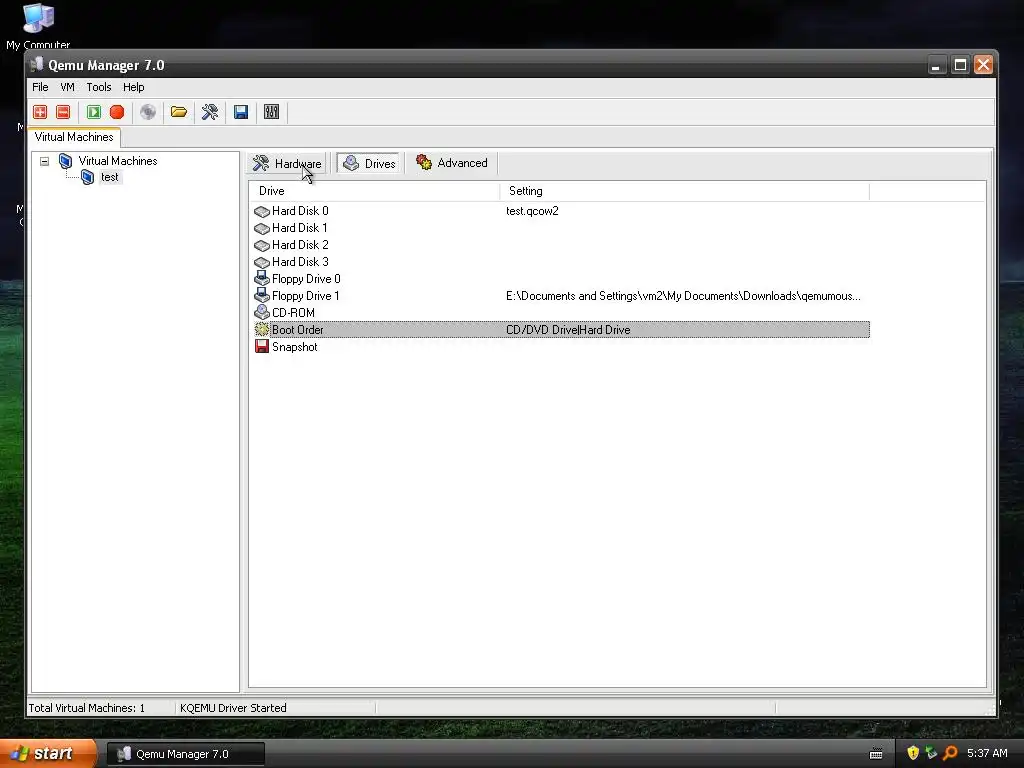Click the Qemu Manager title bar app icon

pyautogui.click(x=37, y=65)
